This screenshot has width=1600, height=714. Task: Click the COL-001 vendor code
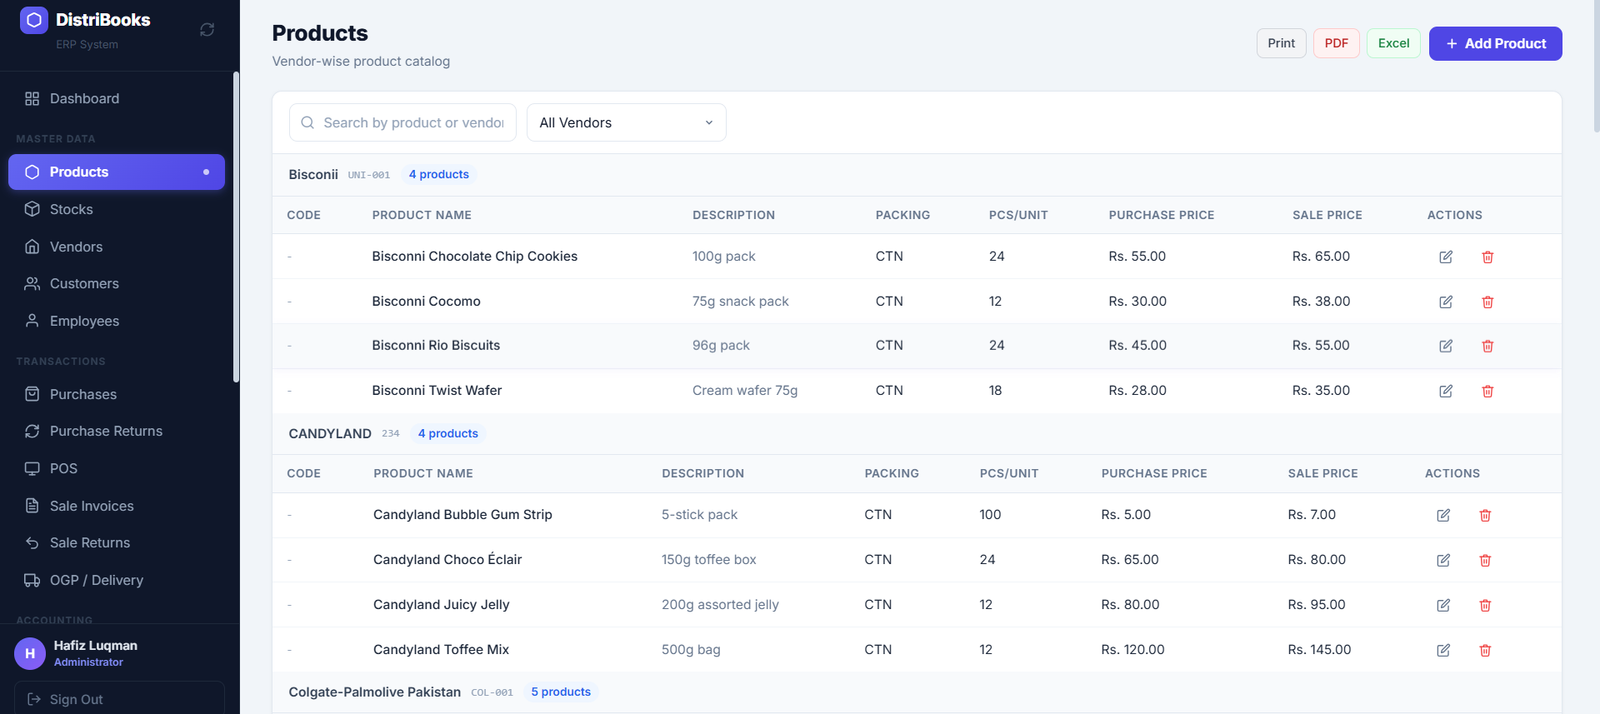492,693
